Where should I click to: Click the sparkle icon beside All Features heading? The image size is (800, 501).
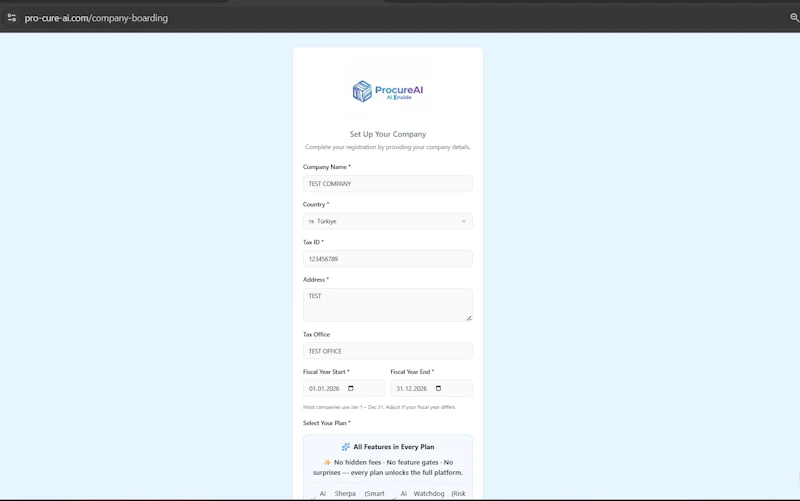[x=346, y=447]
